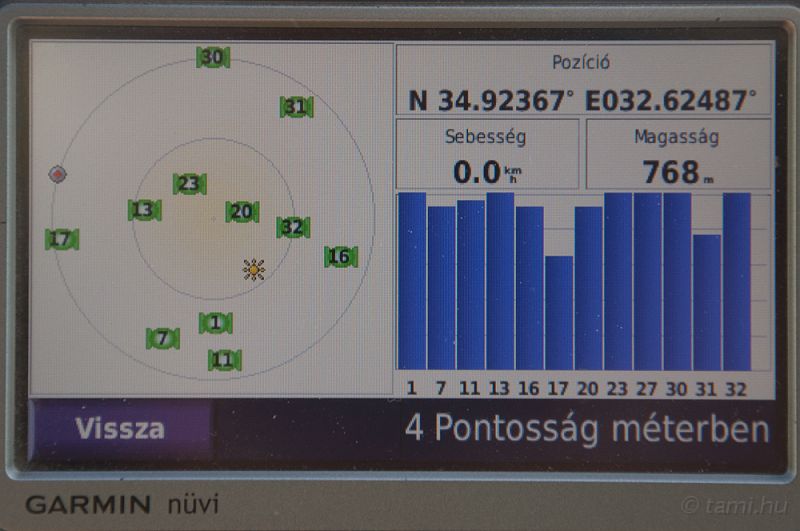Tap the Magasság altitude panel
800x531 pixels.
pos(678,155)
